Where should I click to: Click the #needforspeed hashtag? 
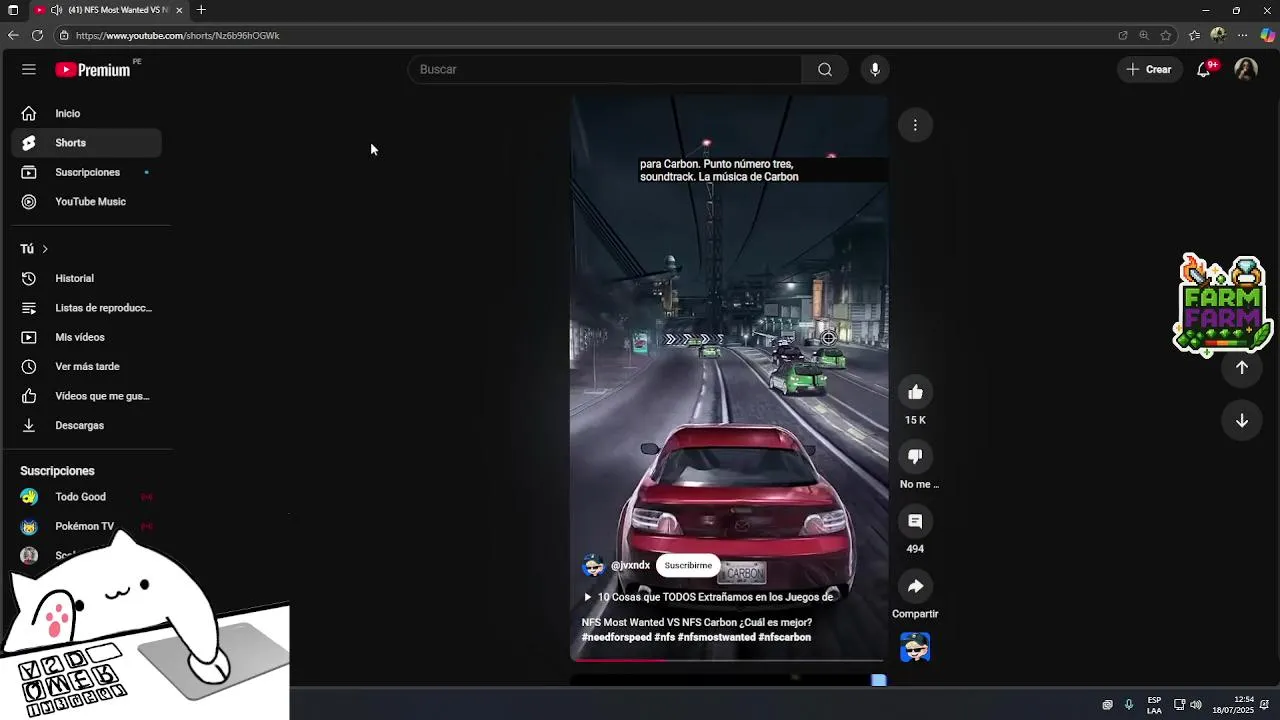[617, 637]
